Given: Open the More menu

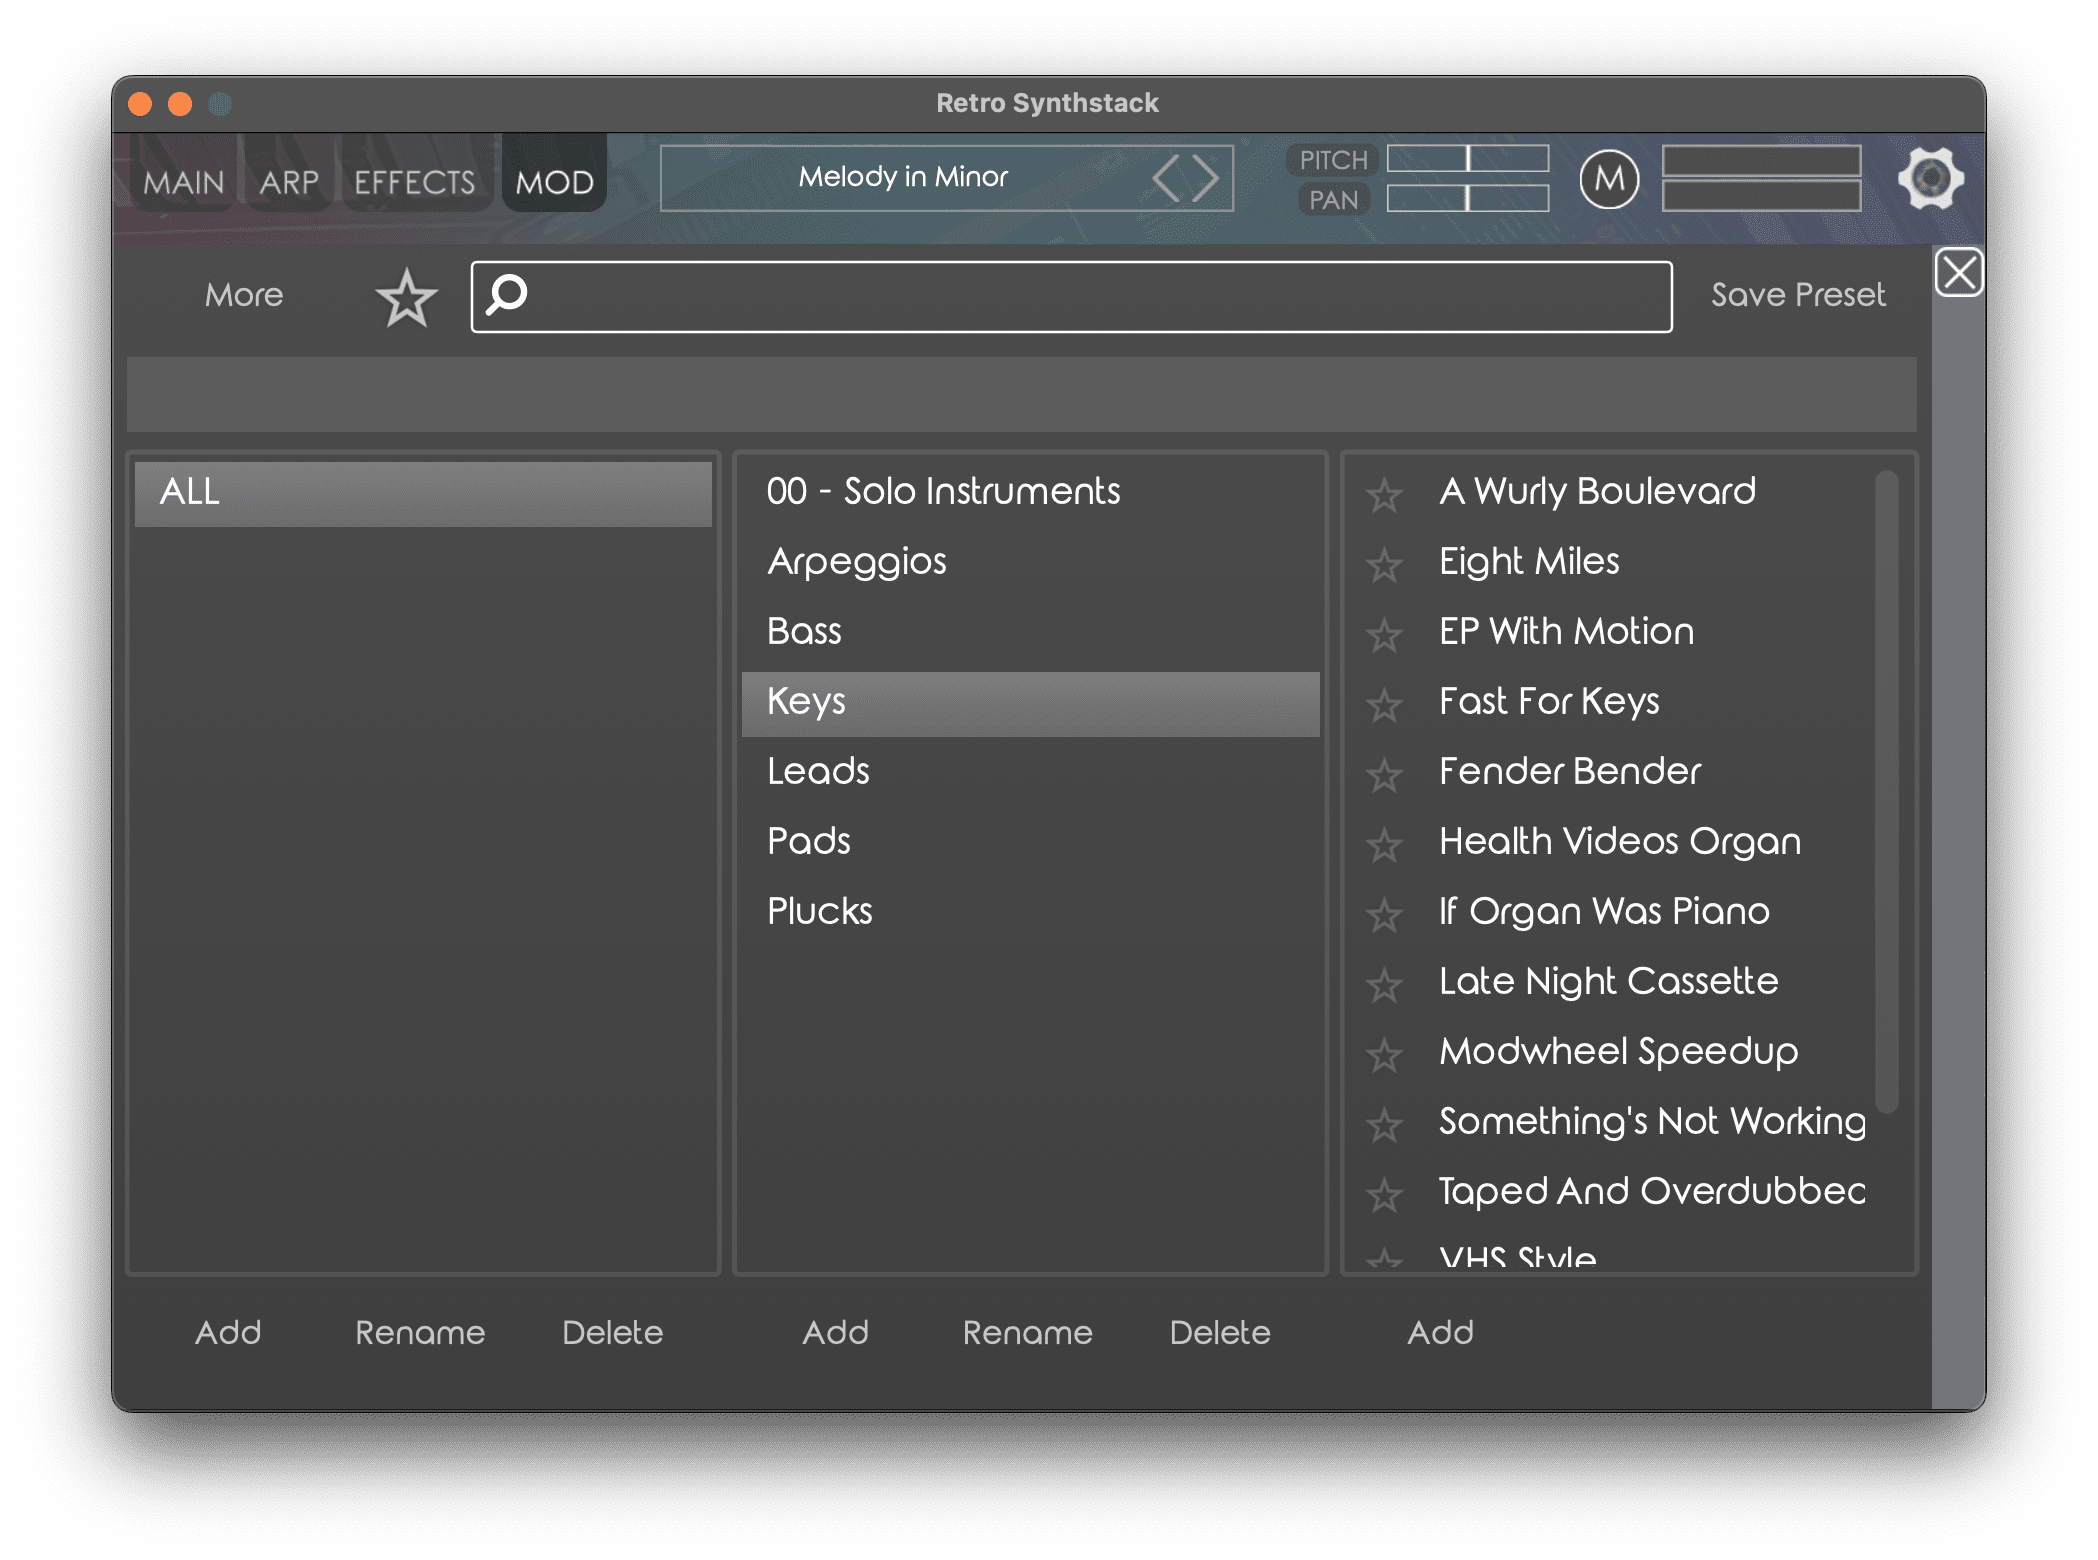Looking at the screenshot, I should [x=244, y=295].
